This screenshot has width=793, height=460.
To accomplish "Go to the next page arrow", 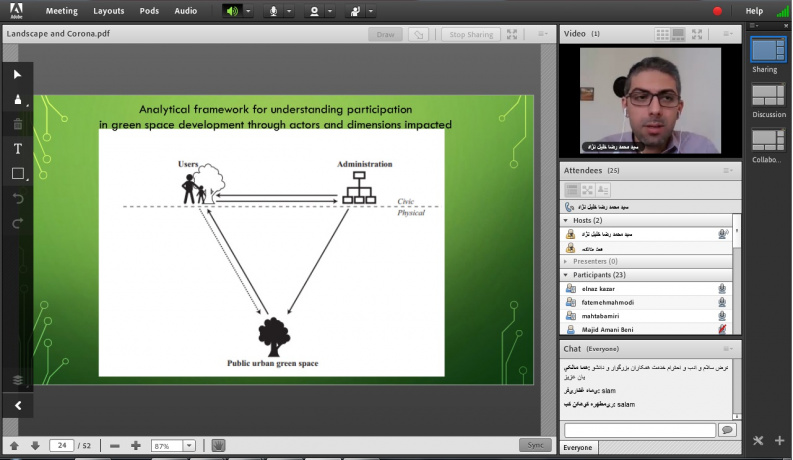I will [x=35, y=445].
